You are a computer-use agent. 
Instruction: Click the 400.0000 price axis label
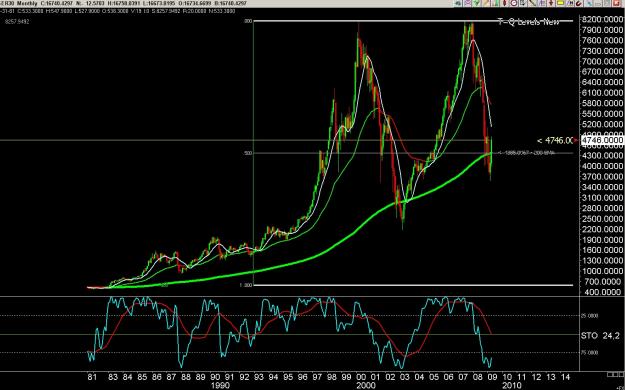tap(602, 292)
